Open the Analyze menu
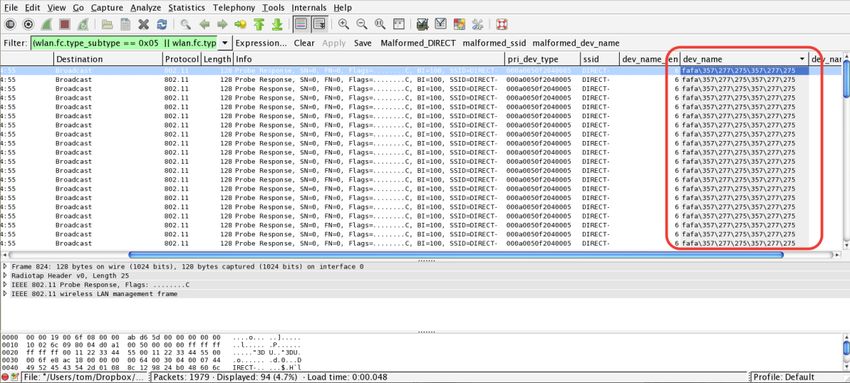The image size is (850, 383). [x=146, y=8]
